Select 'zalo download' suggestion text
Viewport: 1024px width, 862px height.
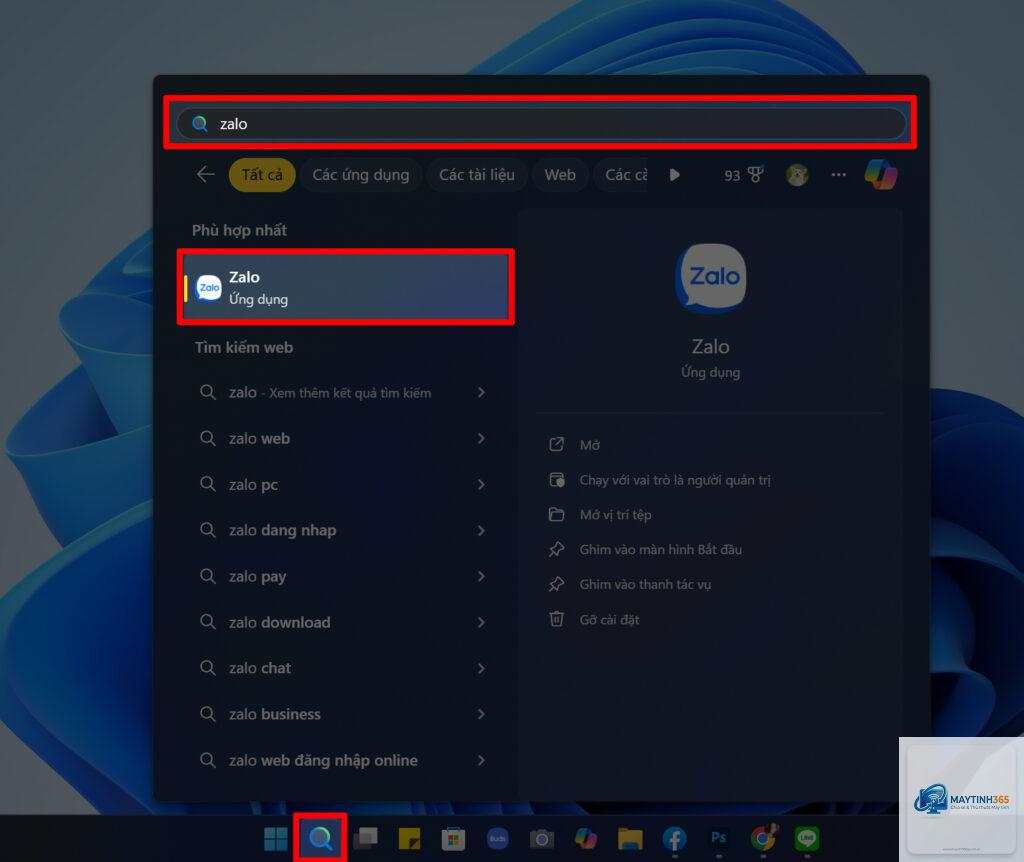point(280,622)
